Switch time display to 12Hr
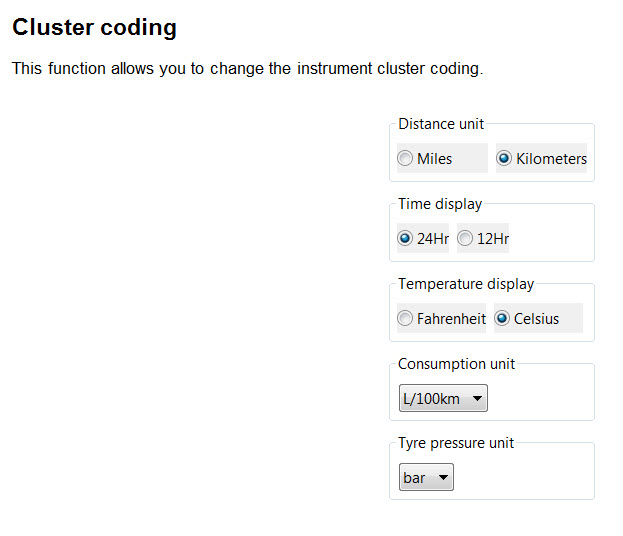Image resolution: width=623 pixels, height=536 pixels. [465, 239]
